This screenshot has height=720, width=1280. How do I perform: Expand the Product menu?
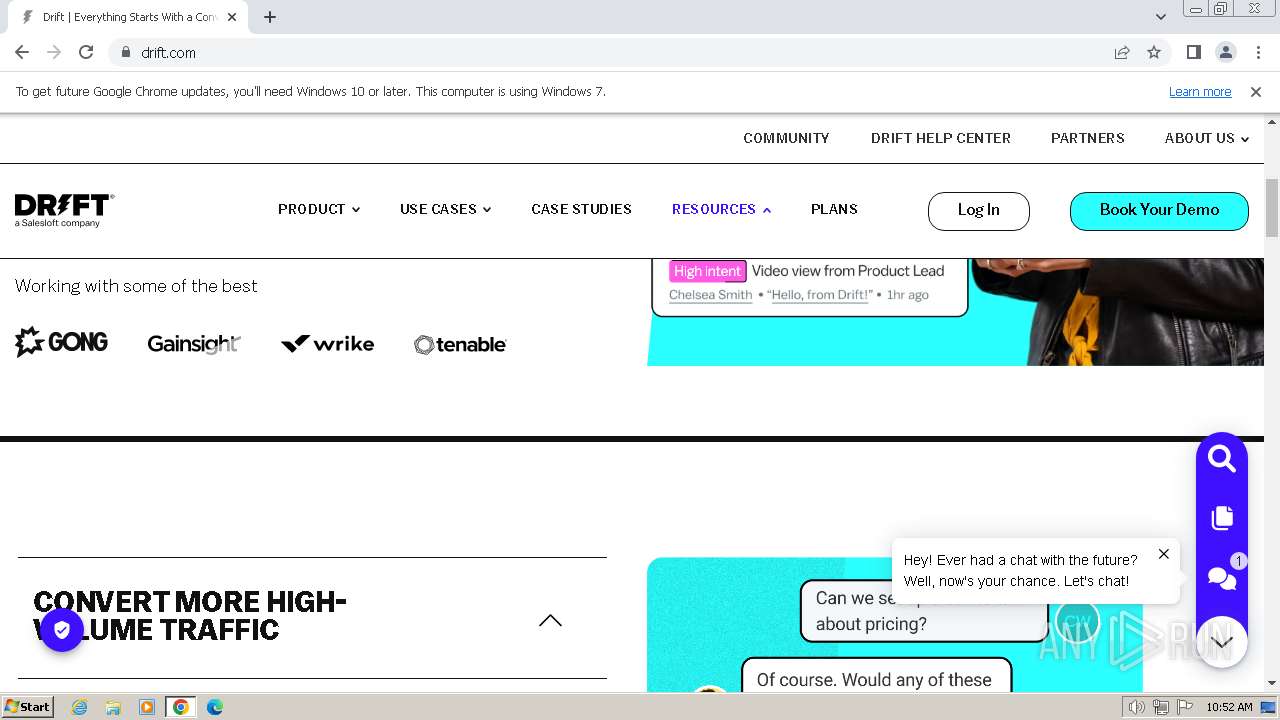319,209
